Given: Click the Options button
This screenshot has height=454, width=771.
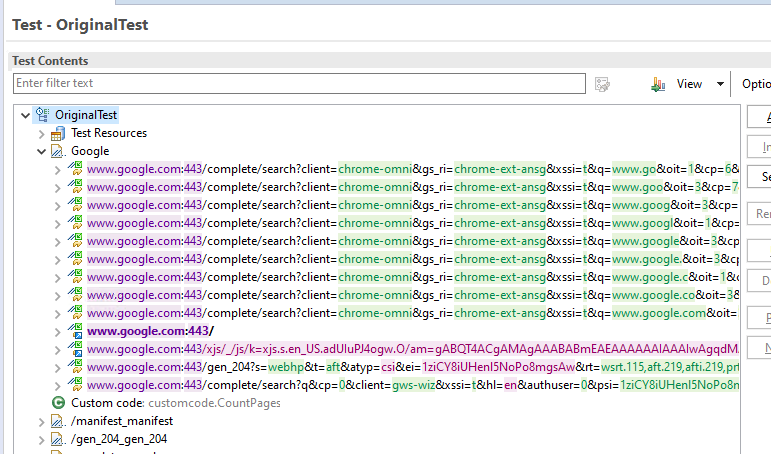Looking at the screenshot, I should click(x=756, y=84).
